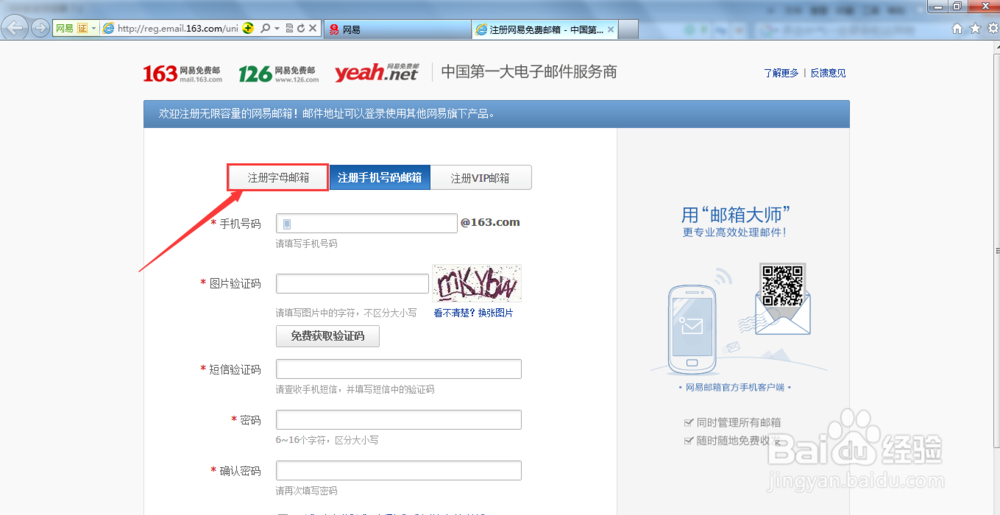The image size is (1000, 515).
Task: Focus the 图片验证码 input field
Action: click(x=352, y=284)
